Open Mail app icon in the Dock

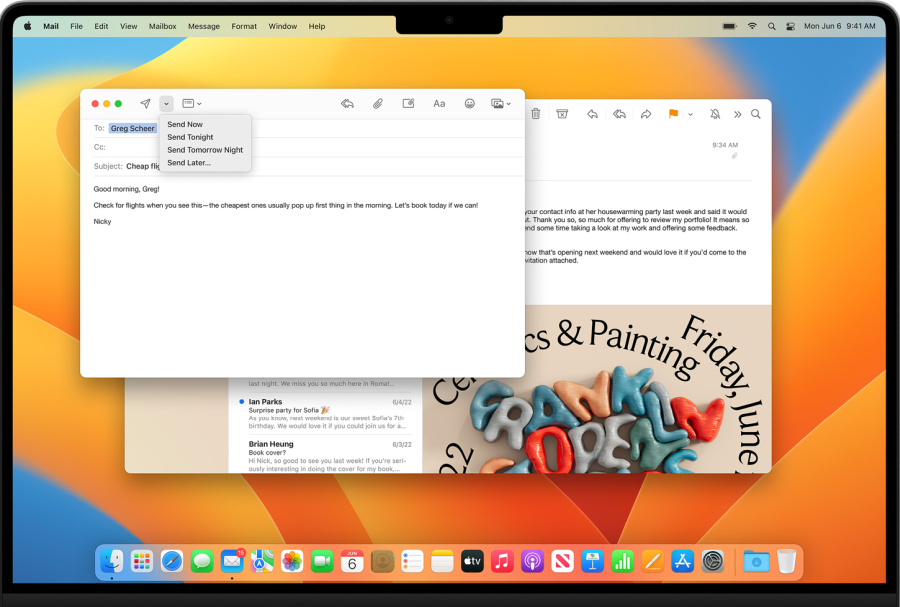coord(232,561)
